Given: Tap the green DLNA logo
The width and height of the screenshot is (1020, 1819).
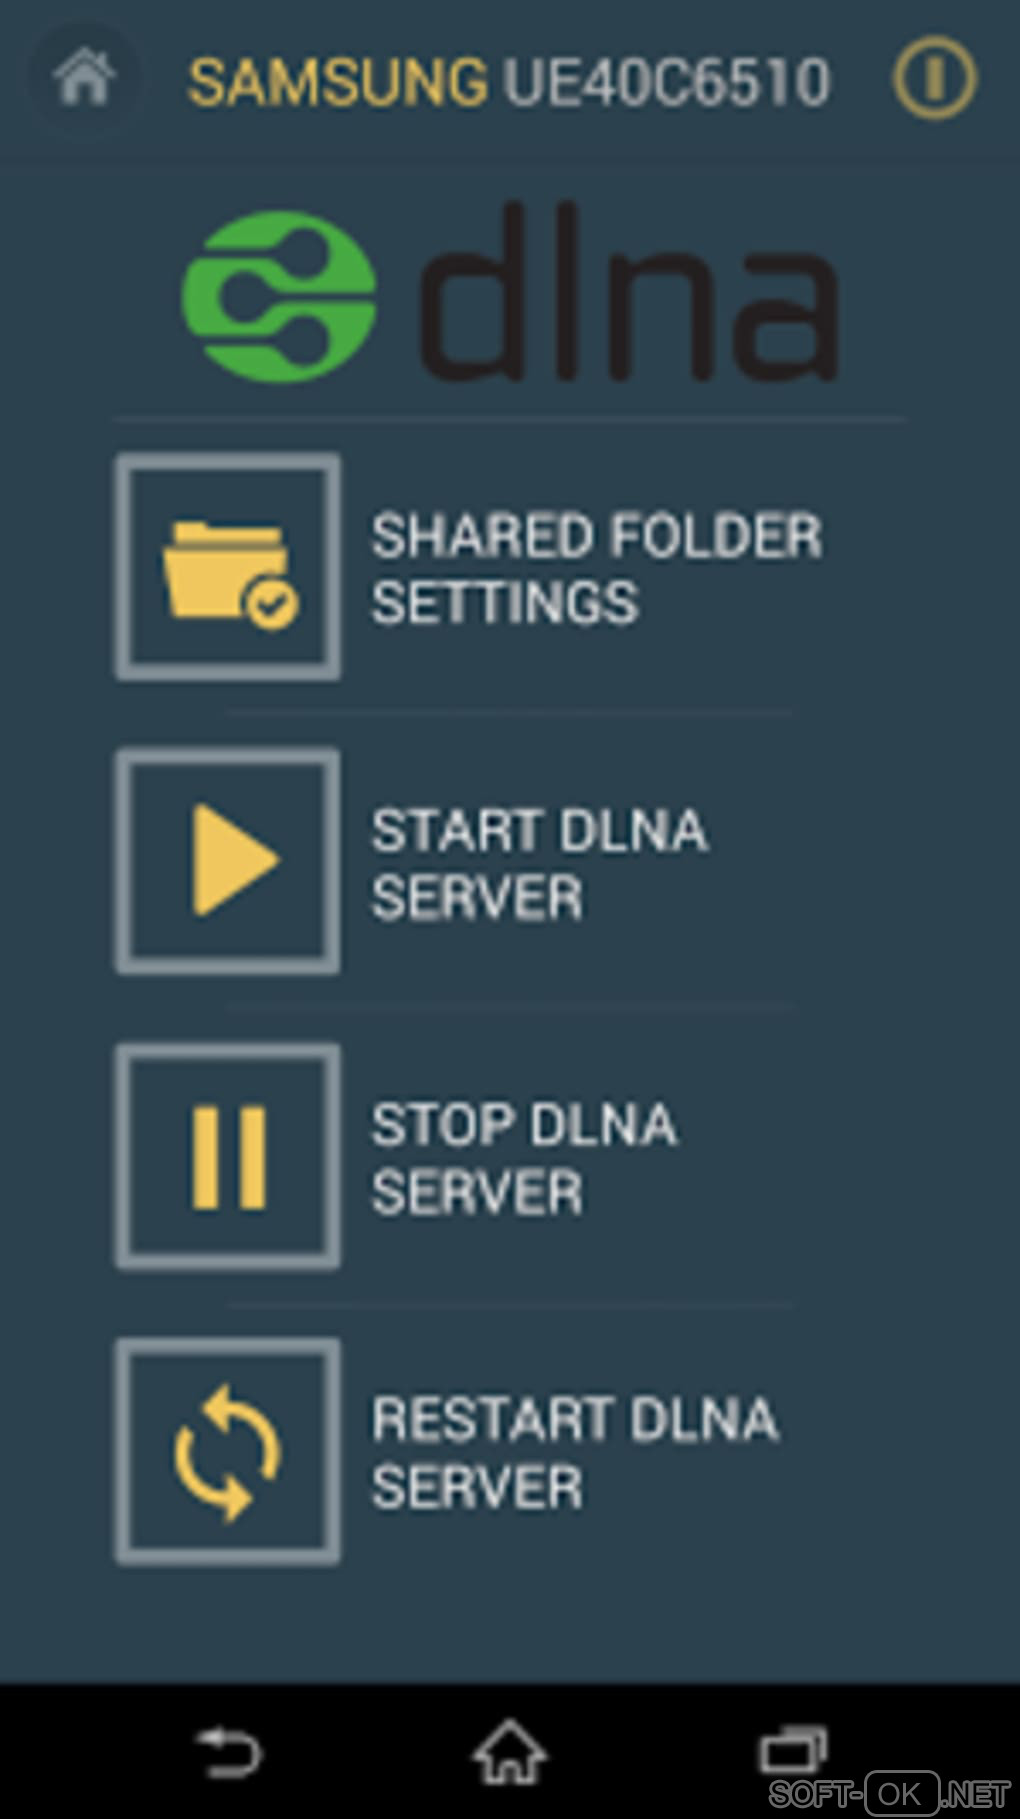Looking at the screenshot, I should tap(279, 296).
